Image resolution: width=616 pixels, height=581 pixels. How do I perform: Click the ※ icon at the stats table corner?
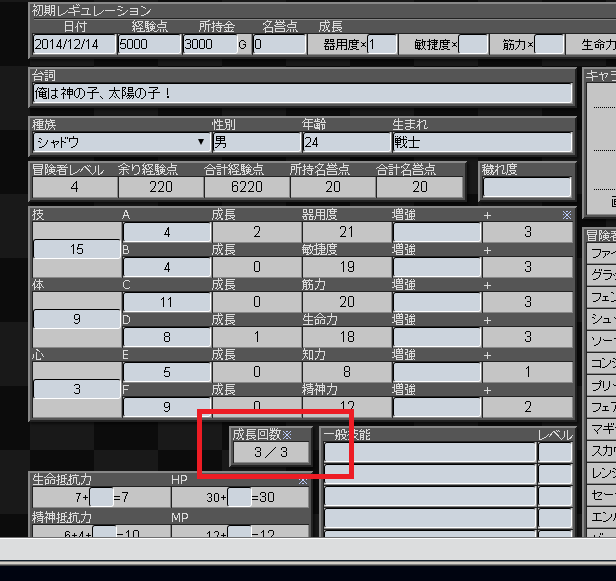[568, 215]
